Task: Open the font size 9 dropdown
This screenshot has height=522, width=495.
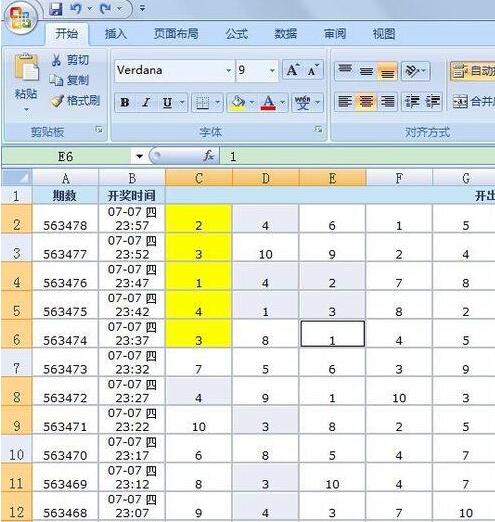Action: (x=272, y=71)
